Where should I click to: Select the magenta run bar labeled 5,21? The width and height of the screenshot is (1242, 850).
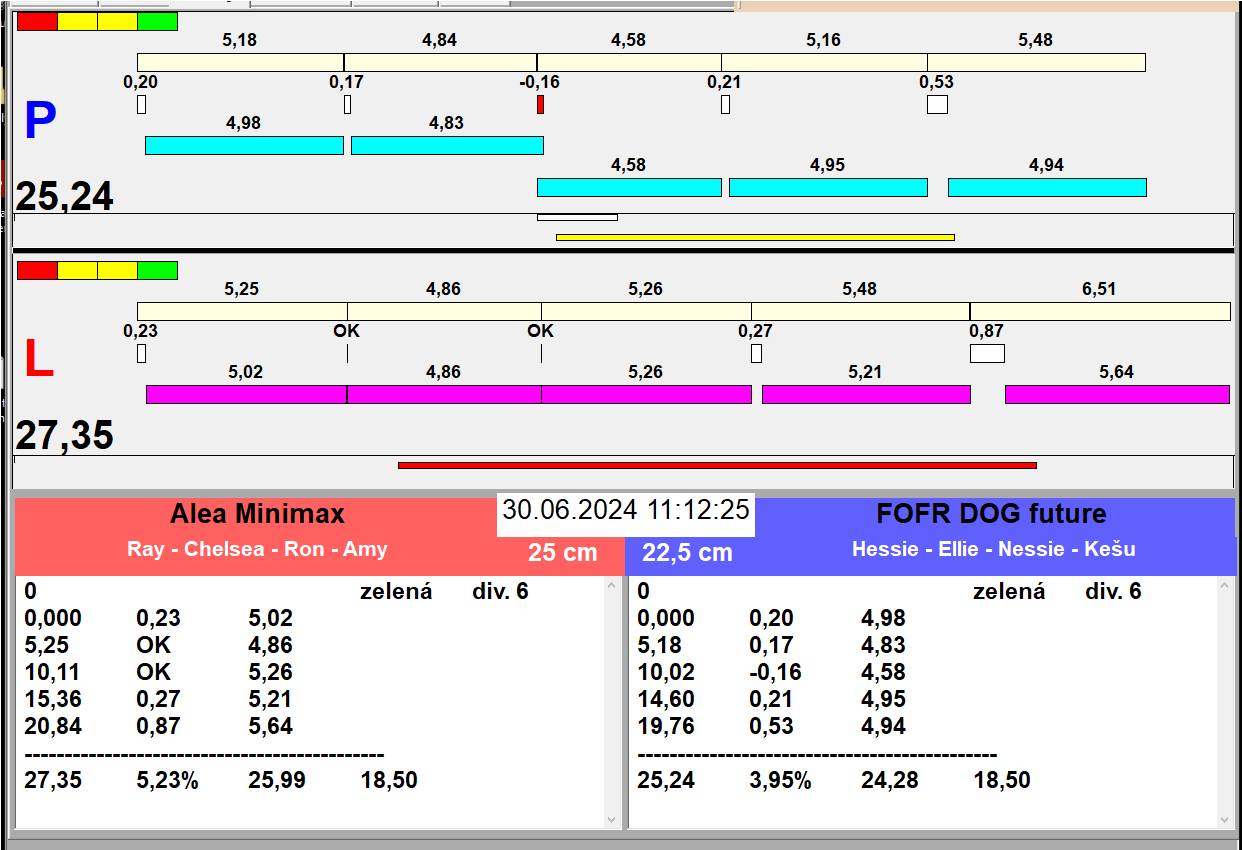point(866,394)
